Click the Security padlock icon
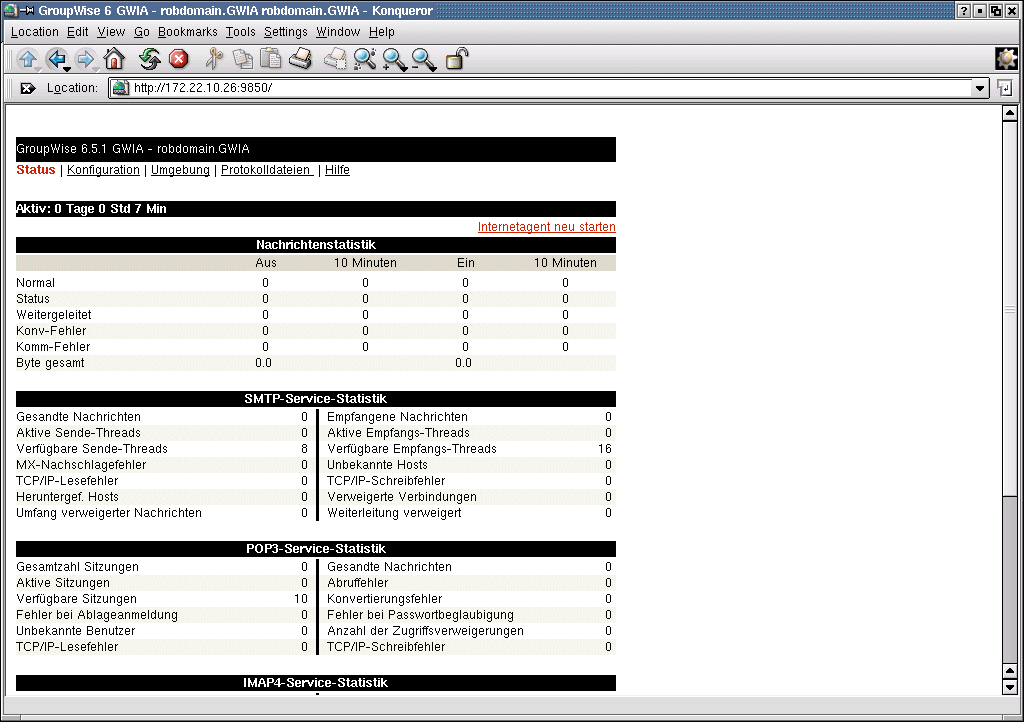This screenshot has height=722, width=1024. click(456, 59)
